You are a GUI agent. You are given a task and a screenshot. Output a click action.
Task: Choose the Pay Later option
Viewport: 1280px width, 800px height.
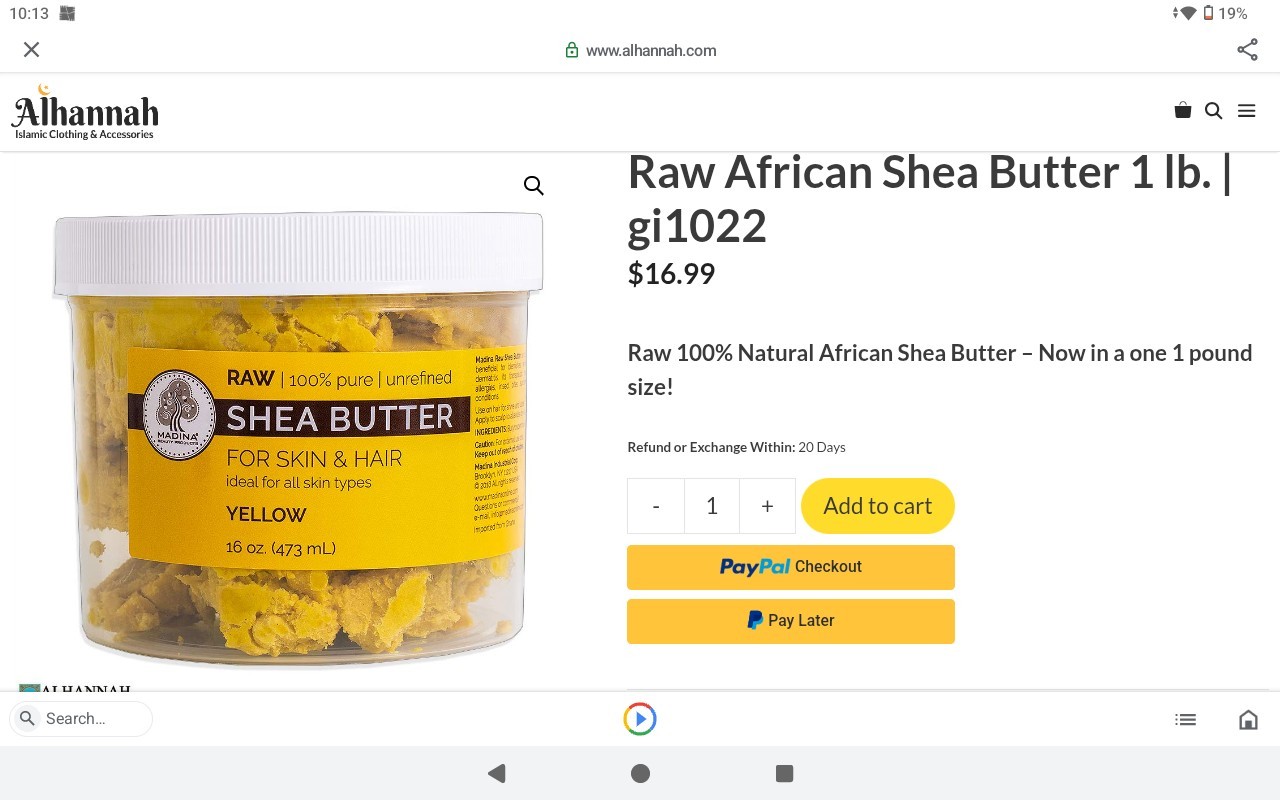790,620
